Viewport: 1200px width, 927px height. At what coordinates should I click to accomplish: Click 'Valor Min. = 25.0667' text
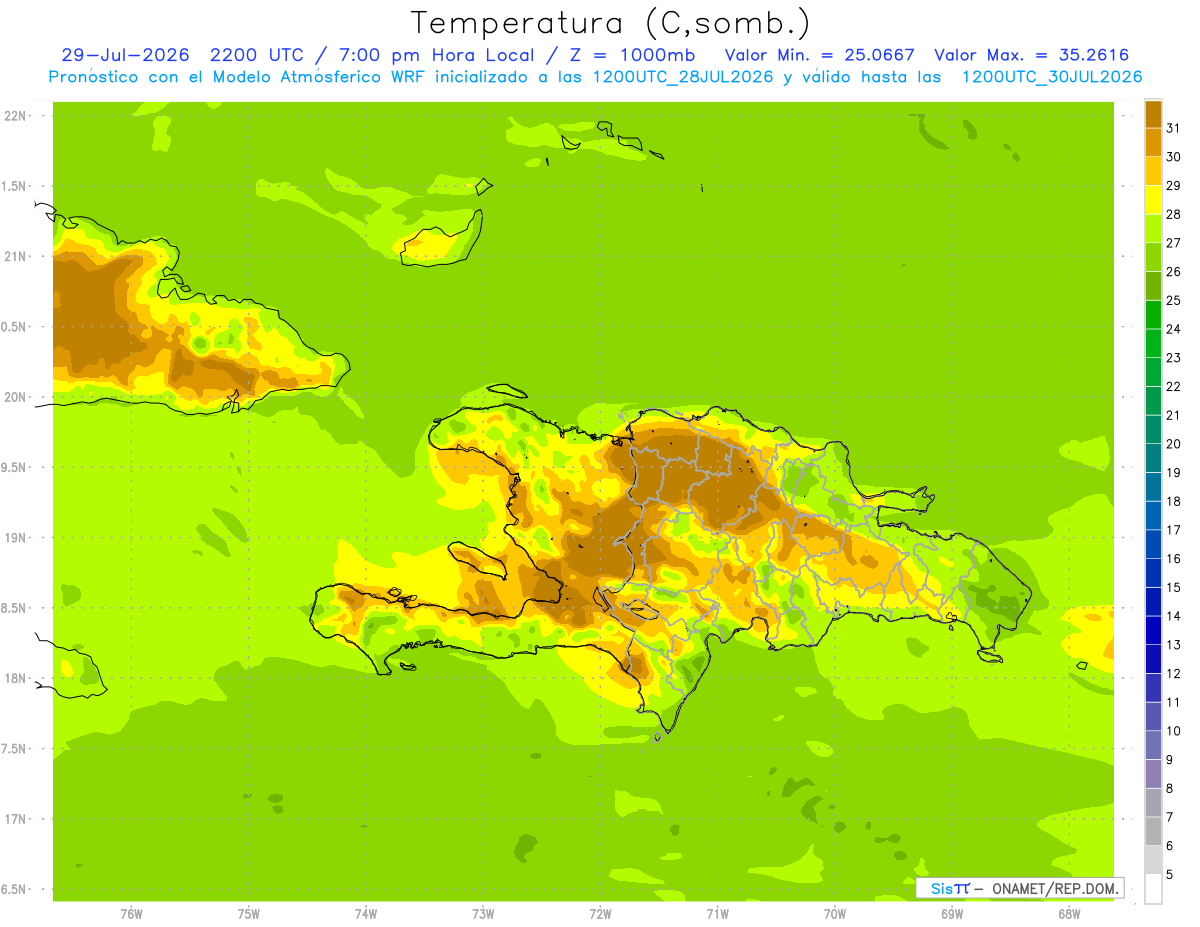click(819, 55)
